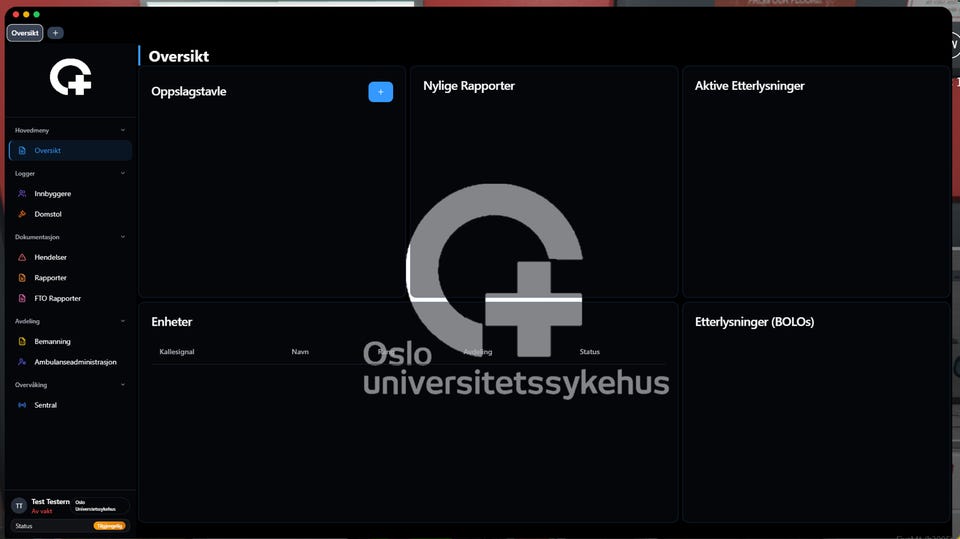Click the Oversikt page title
960x539 pixels.
click(179, 56)
